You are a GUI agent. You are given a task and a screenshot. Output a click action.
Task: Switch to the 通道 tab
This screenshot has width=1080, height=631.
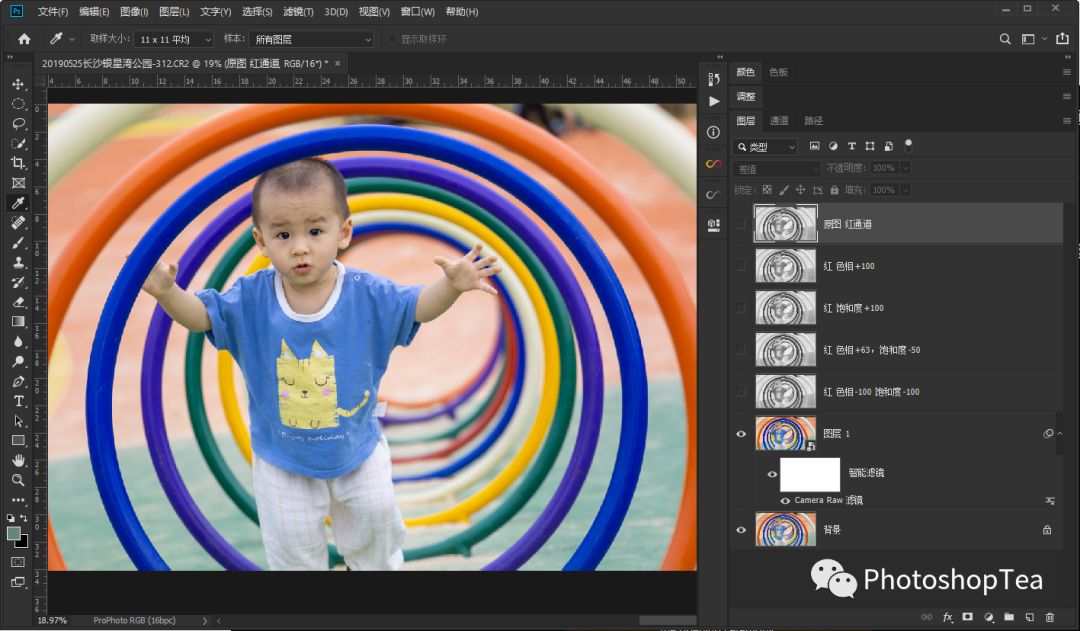click(x=779, y=121)
